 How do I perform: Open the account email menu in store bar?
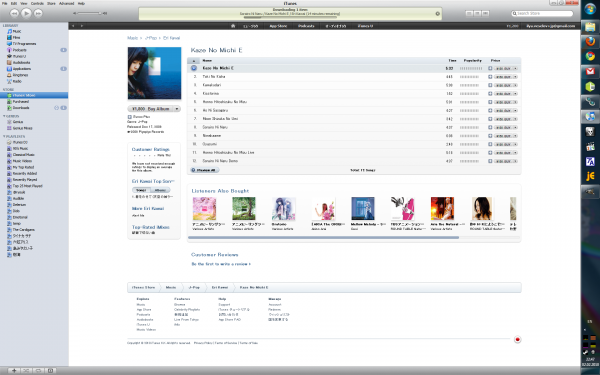click(x=550, y=26)
